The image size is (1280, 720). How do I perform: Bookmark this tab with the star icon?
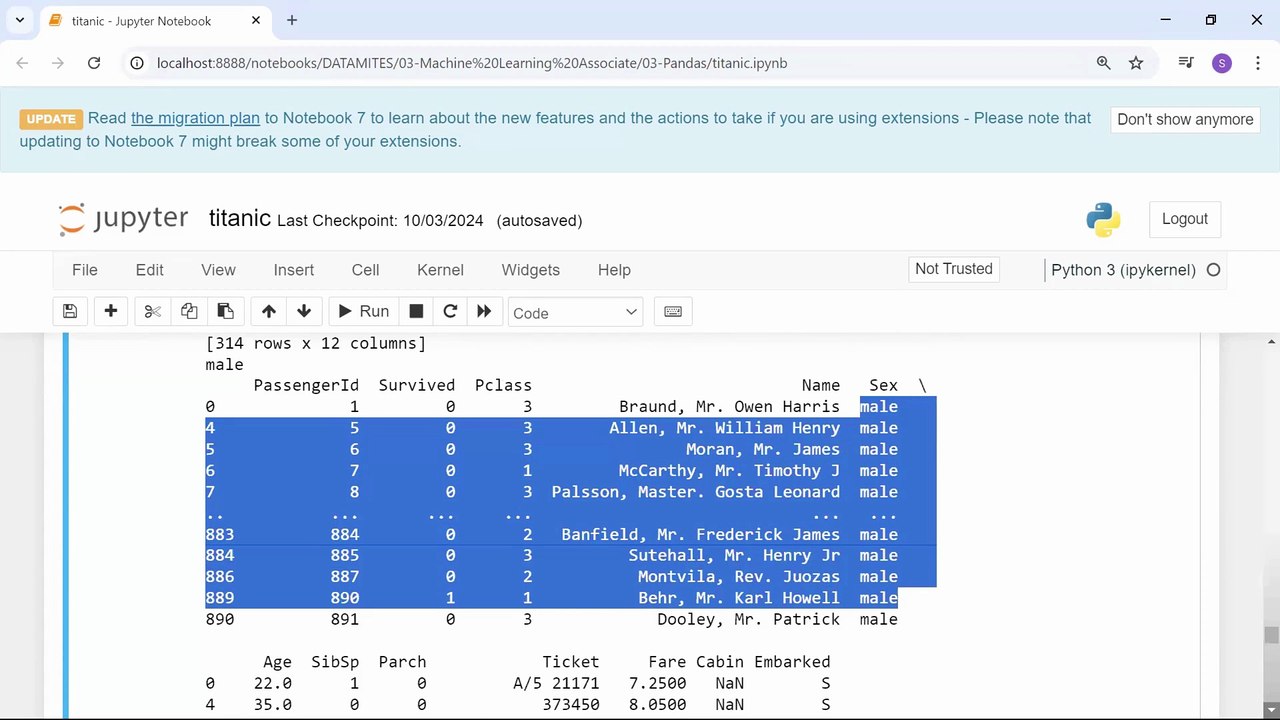tap(1136, 63)
